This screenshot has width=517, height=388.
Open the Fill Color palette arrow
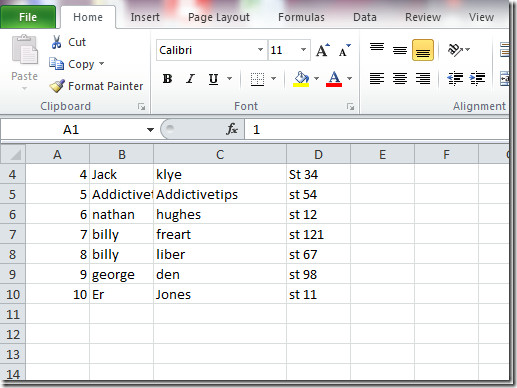[x=316, y=79]
